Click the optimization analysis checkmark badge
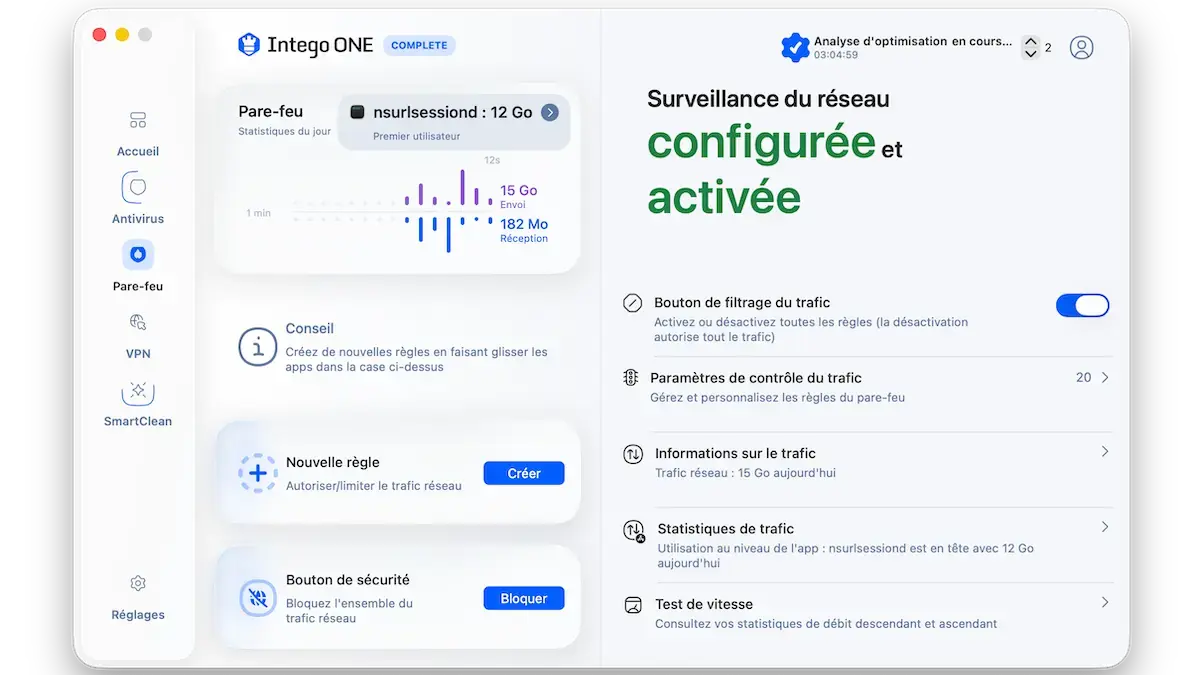This screenshot has height=675, width=1200. [x=795, y=47]
